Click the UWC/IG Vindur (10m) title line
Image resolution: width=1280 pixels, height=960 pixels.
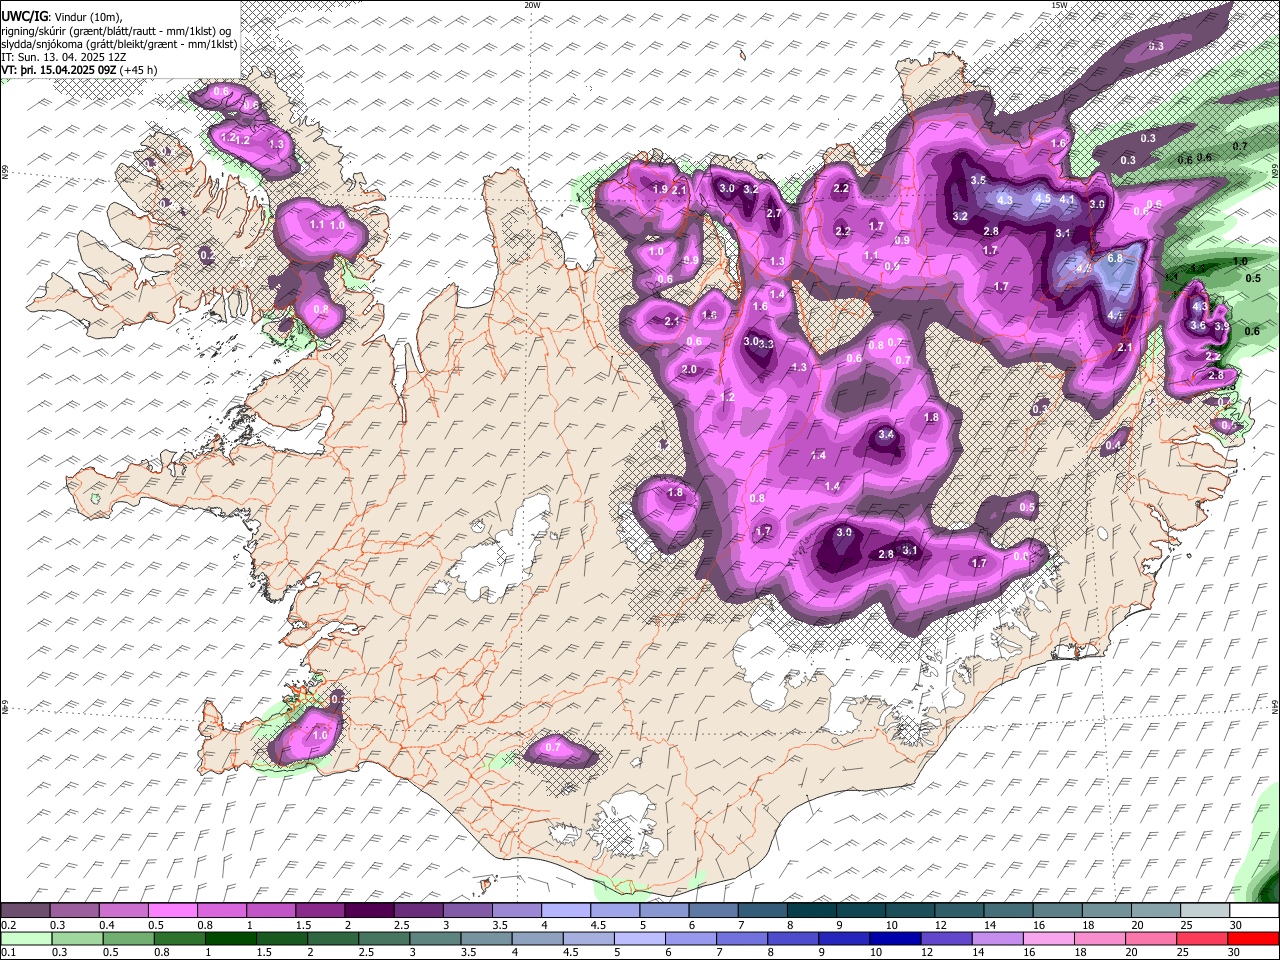[x=62, y=16]
